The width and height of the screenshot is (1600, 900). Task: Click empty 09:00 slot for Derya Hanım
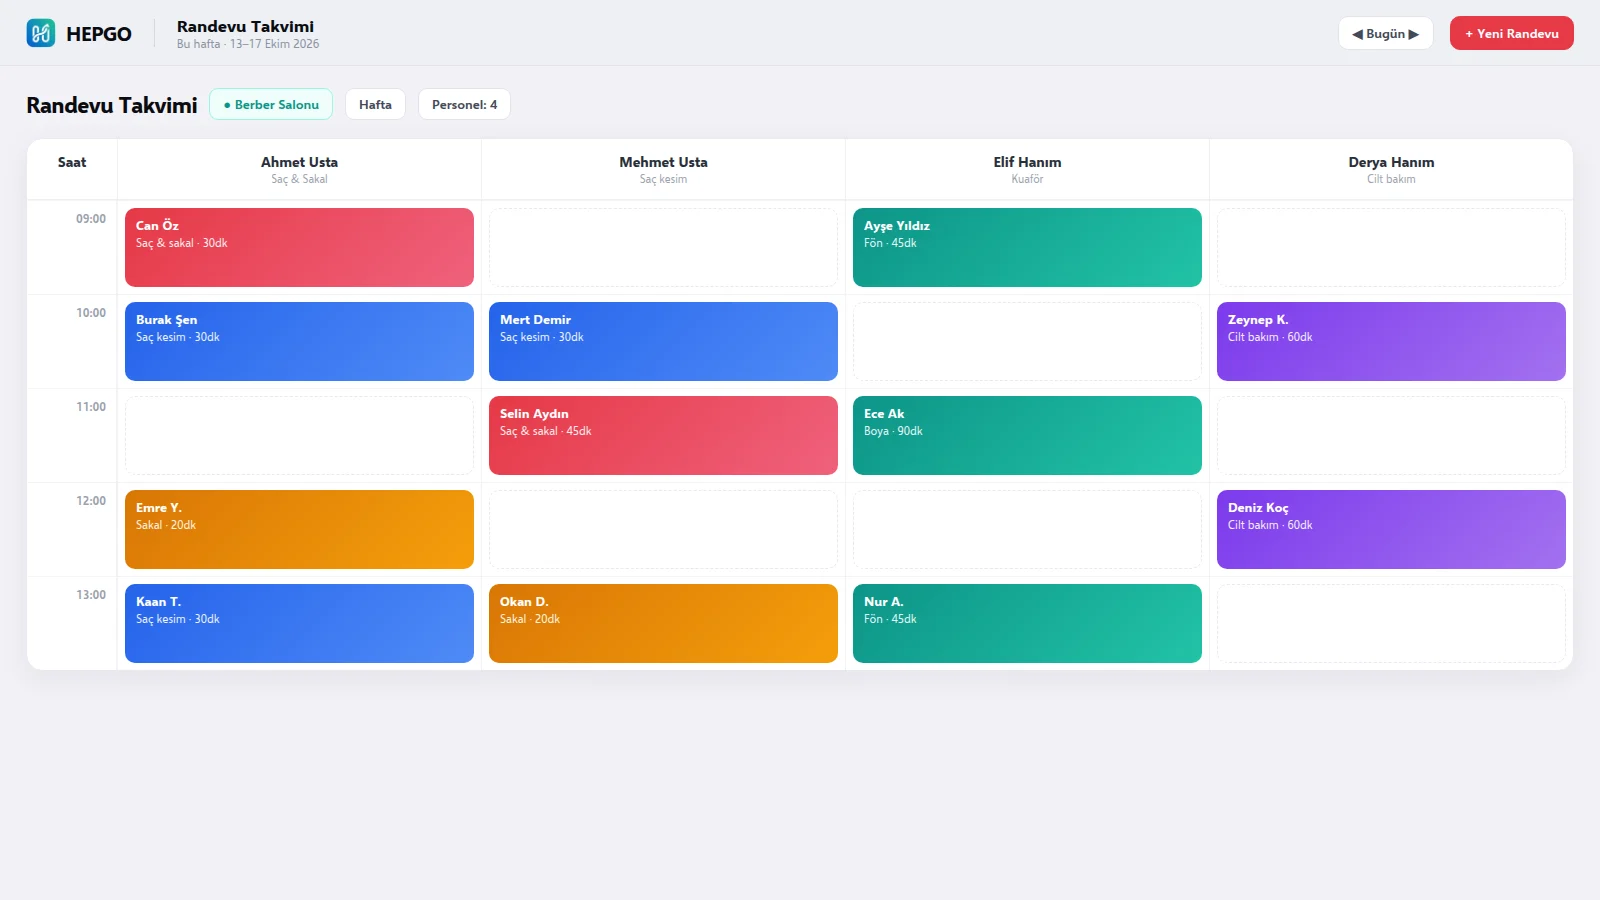point(1391,247)
